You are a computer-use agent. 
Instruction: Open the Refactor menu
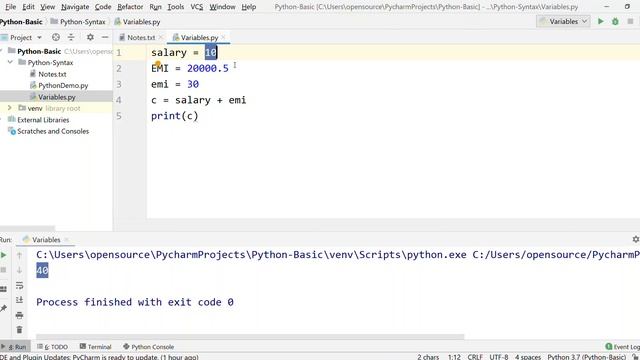pyautogui.click(x=130, y=7)
